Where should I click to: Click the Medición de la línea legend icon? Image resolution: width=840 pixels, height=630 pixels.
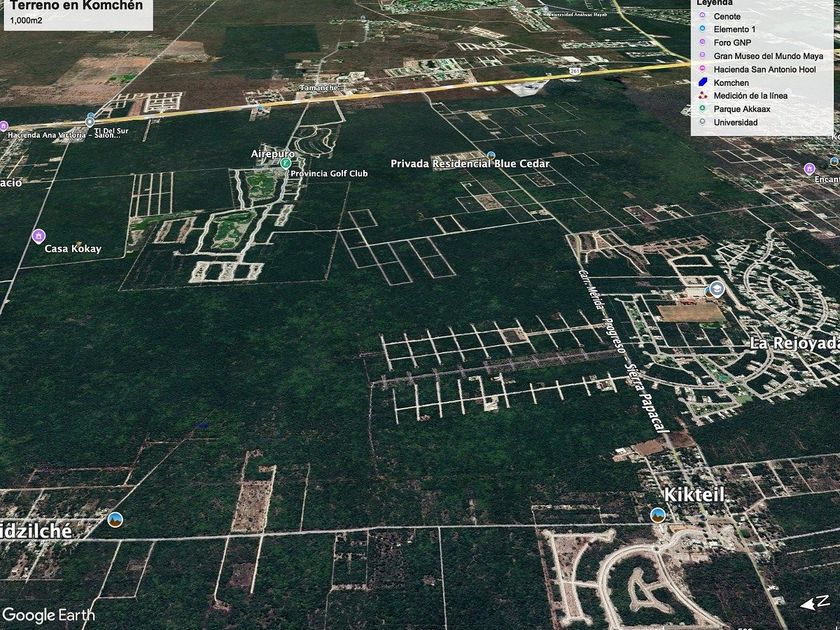click(703, 95)
